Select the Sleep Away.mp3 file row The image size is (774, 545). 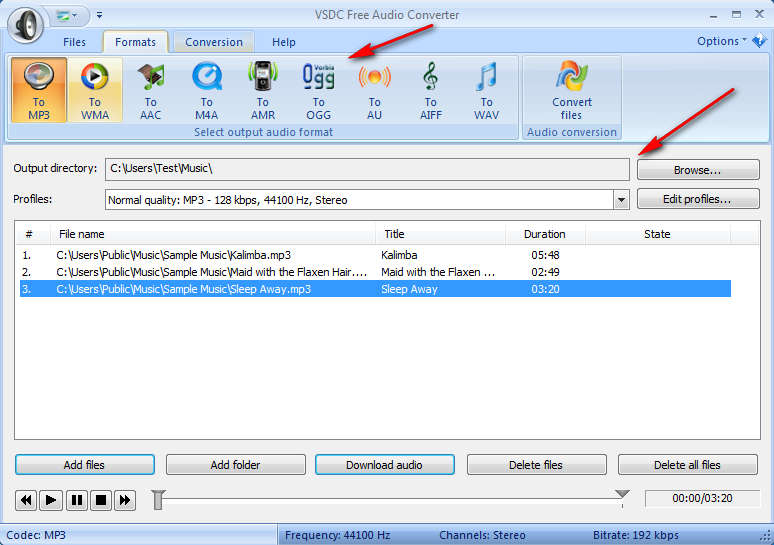[375, 289]
